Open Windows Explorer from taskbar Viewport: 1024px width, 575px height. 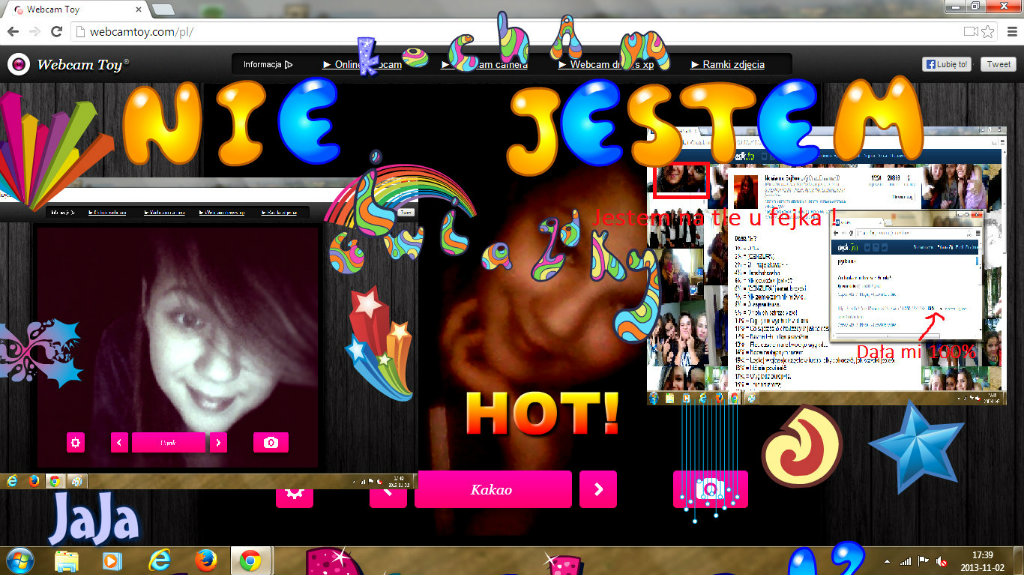click(66, 561)
